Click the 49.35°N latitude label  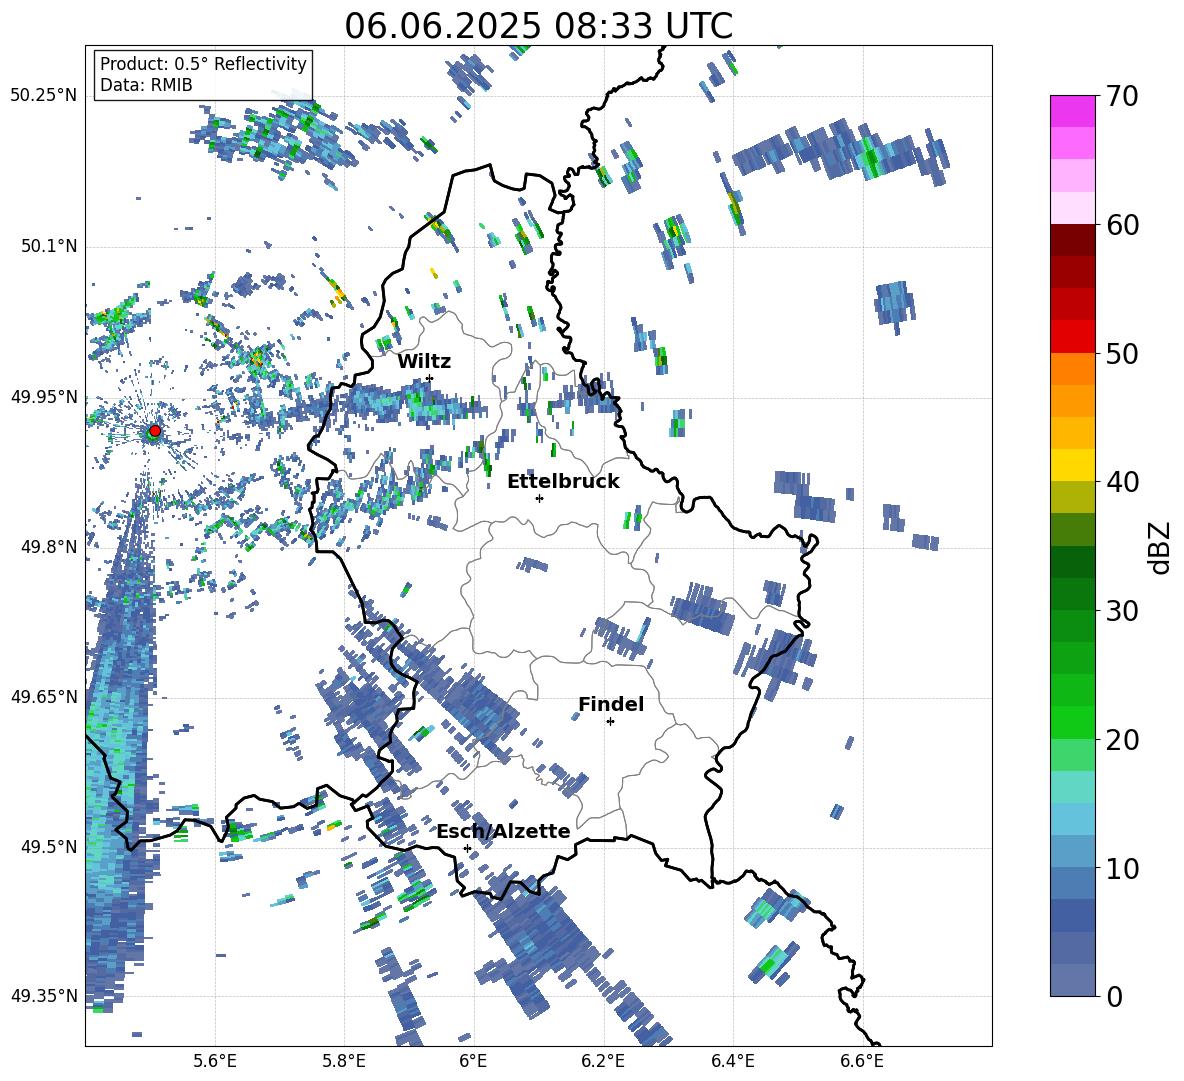point(44,996)
